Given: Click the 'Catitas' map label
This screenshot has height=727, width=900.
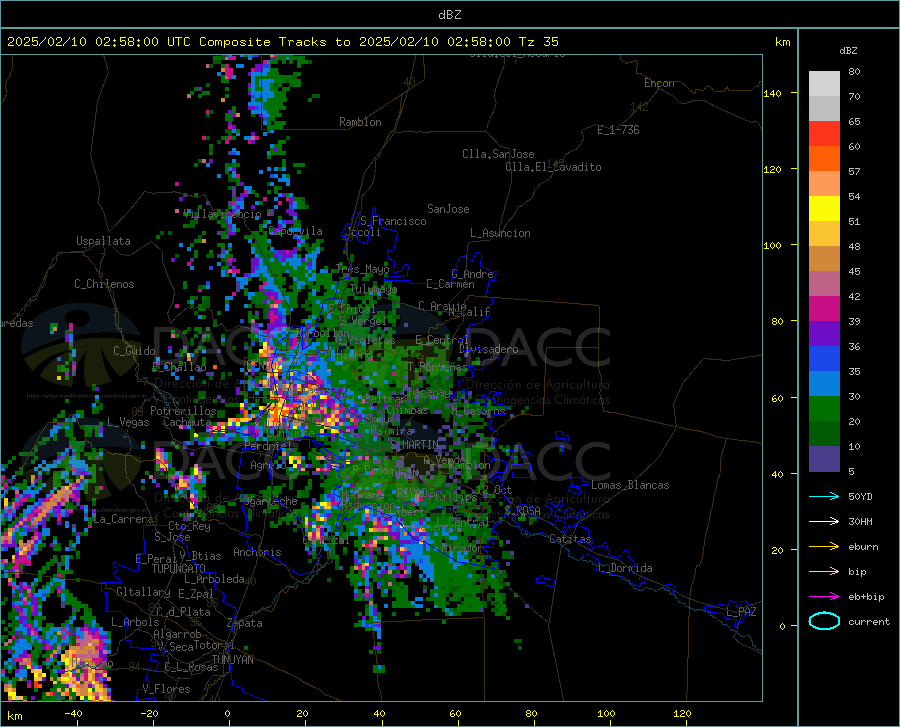Looking at the screenshot, I should point(570,539).
